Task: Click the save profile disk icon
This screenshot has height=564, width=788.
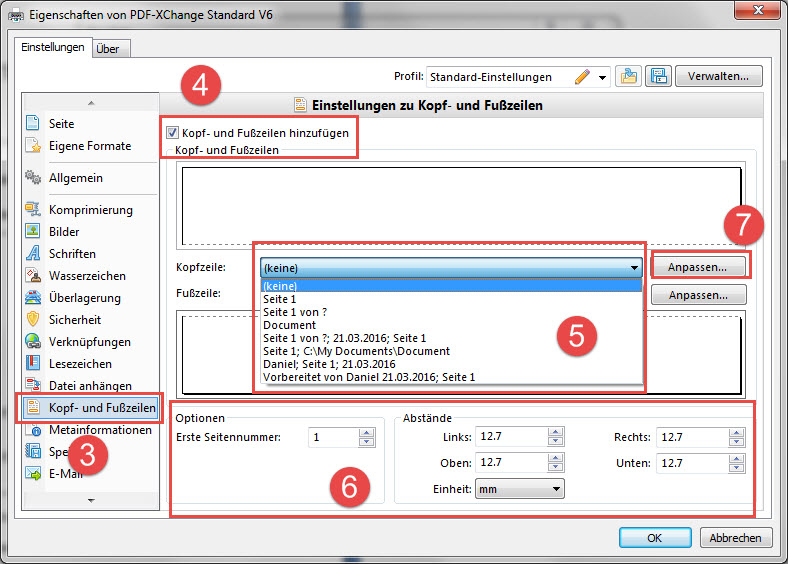Action: click(x=658, y=76)
